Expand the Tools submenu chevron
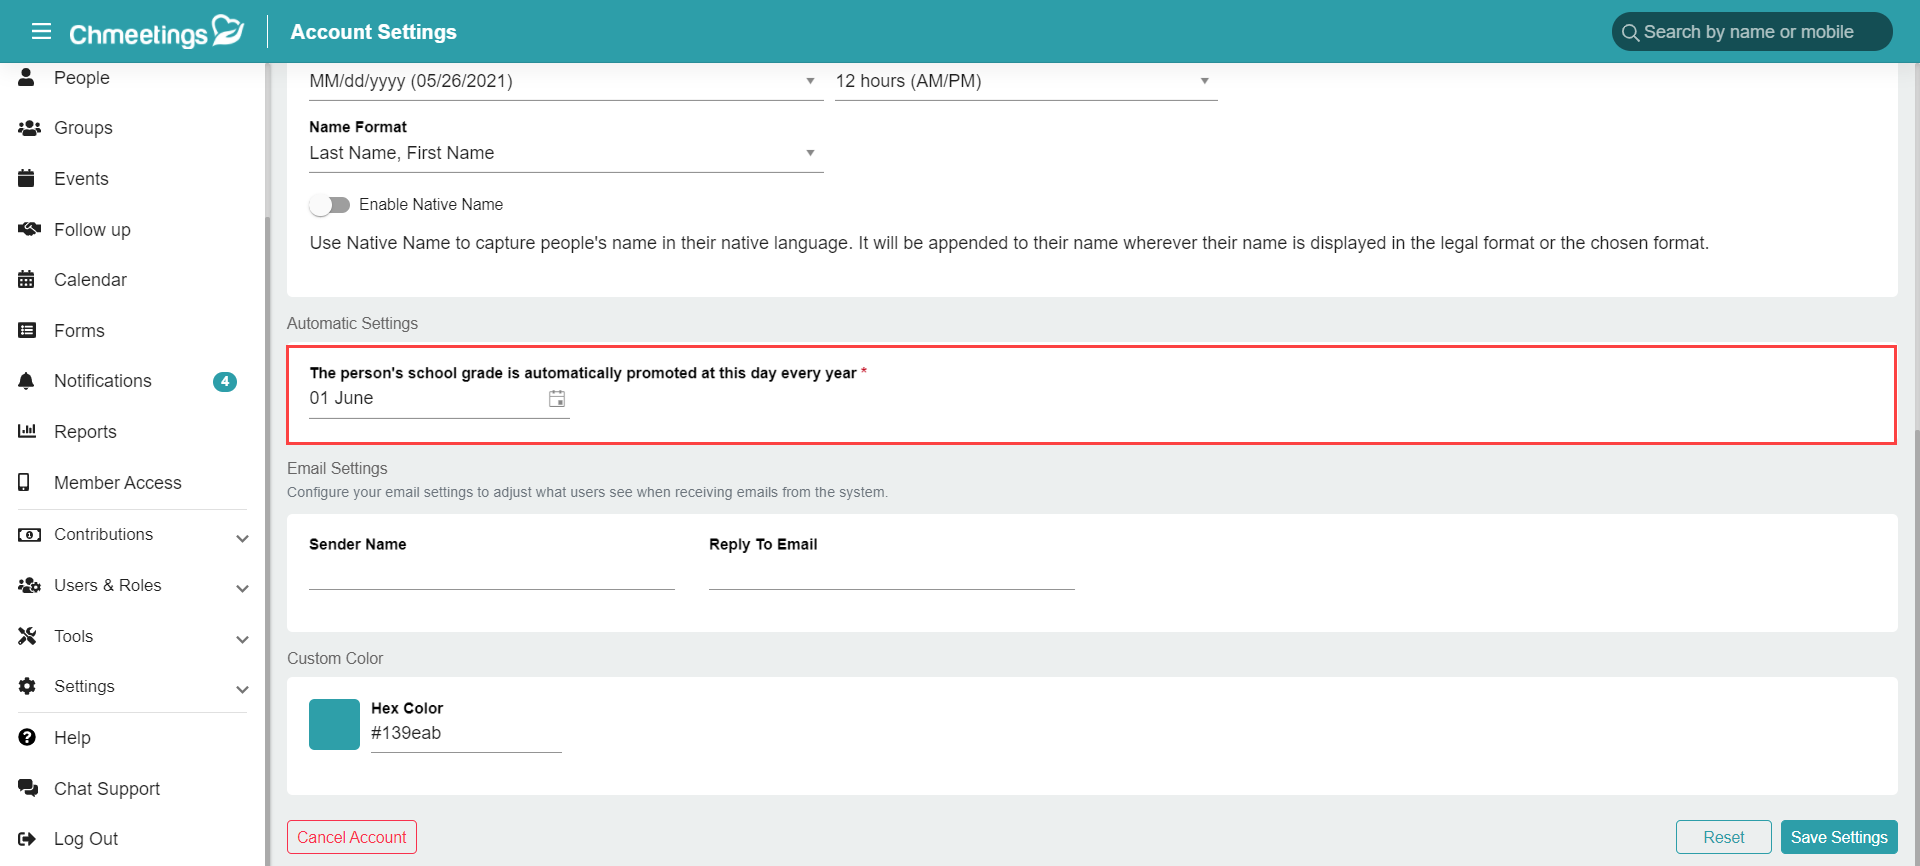The width and height of the screenshot is (1920, 866). 242,639
